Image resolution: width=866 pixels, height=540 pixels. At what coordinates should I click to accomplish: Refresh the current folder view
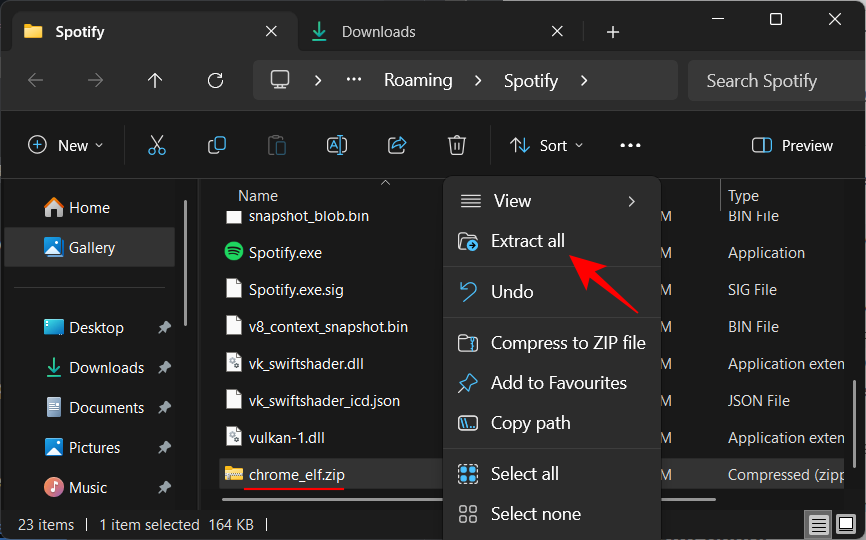point(215,80)
